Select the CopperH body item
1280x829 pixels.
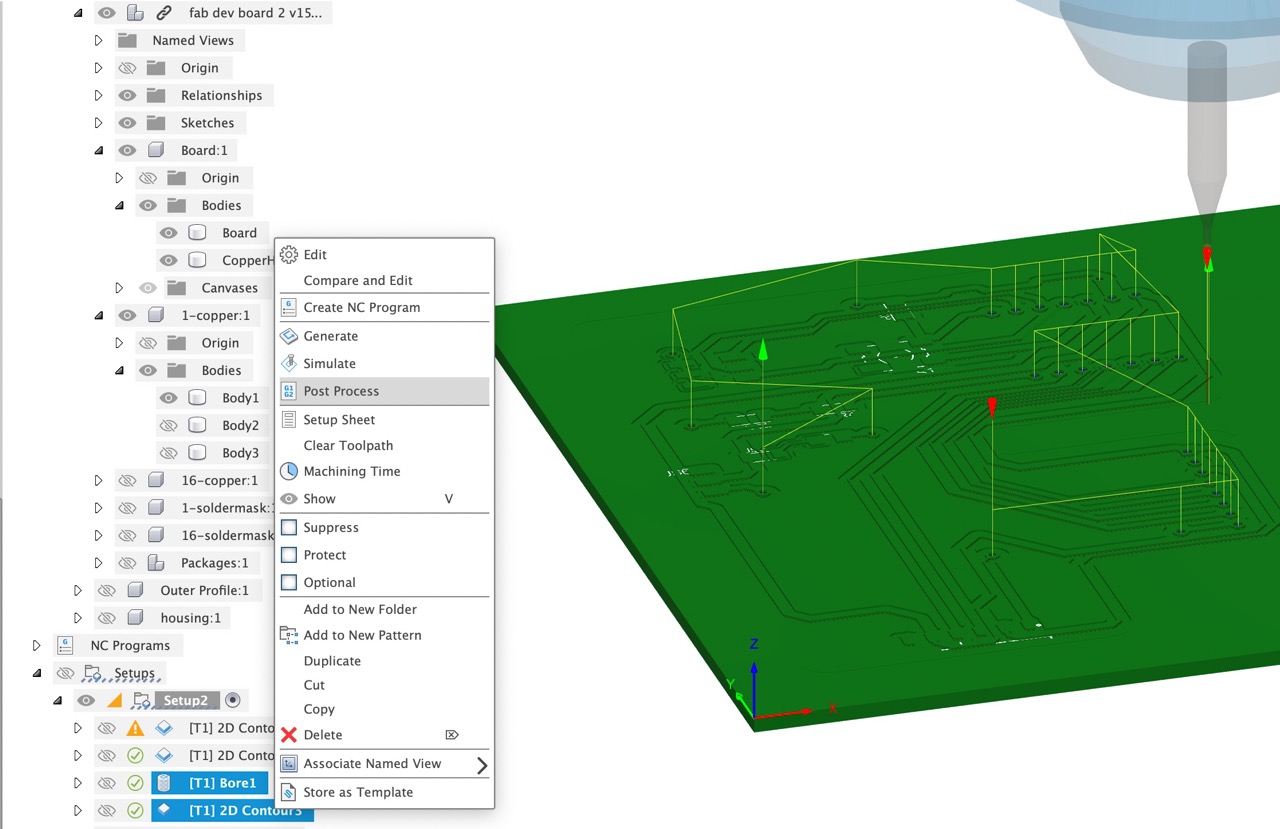click(247, 260)
